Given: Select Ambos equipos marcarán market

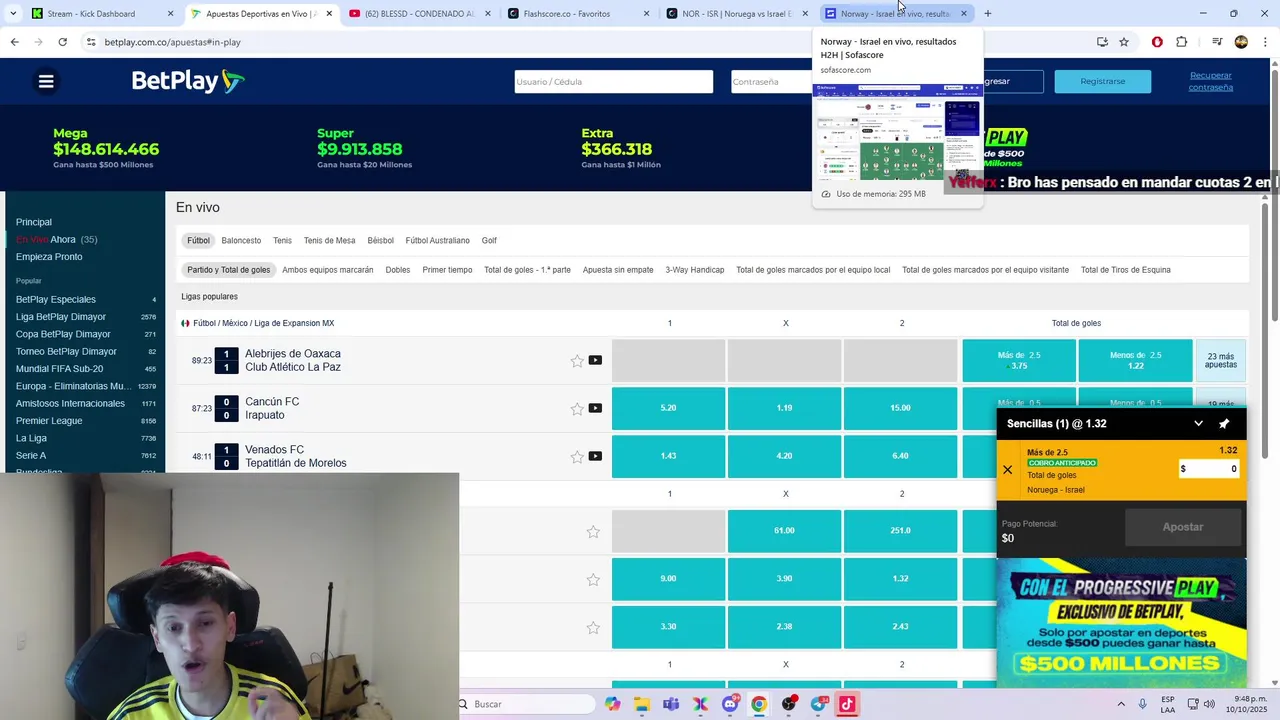Looking at the screenshot, I should pyautogui.click(x=328, y=270).
